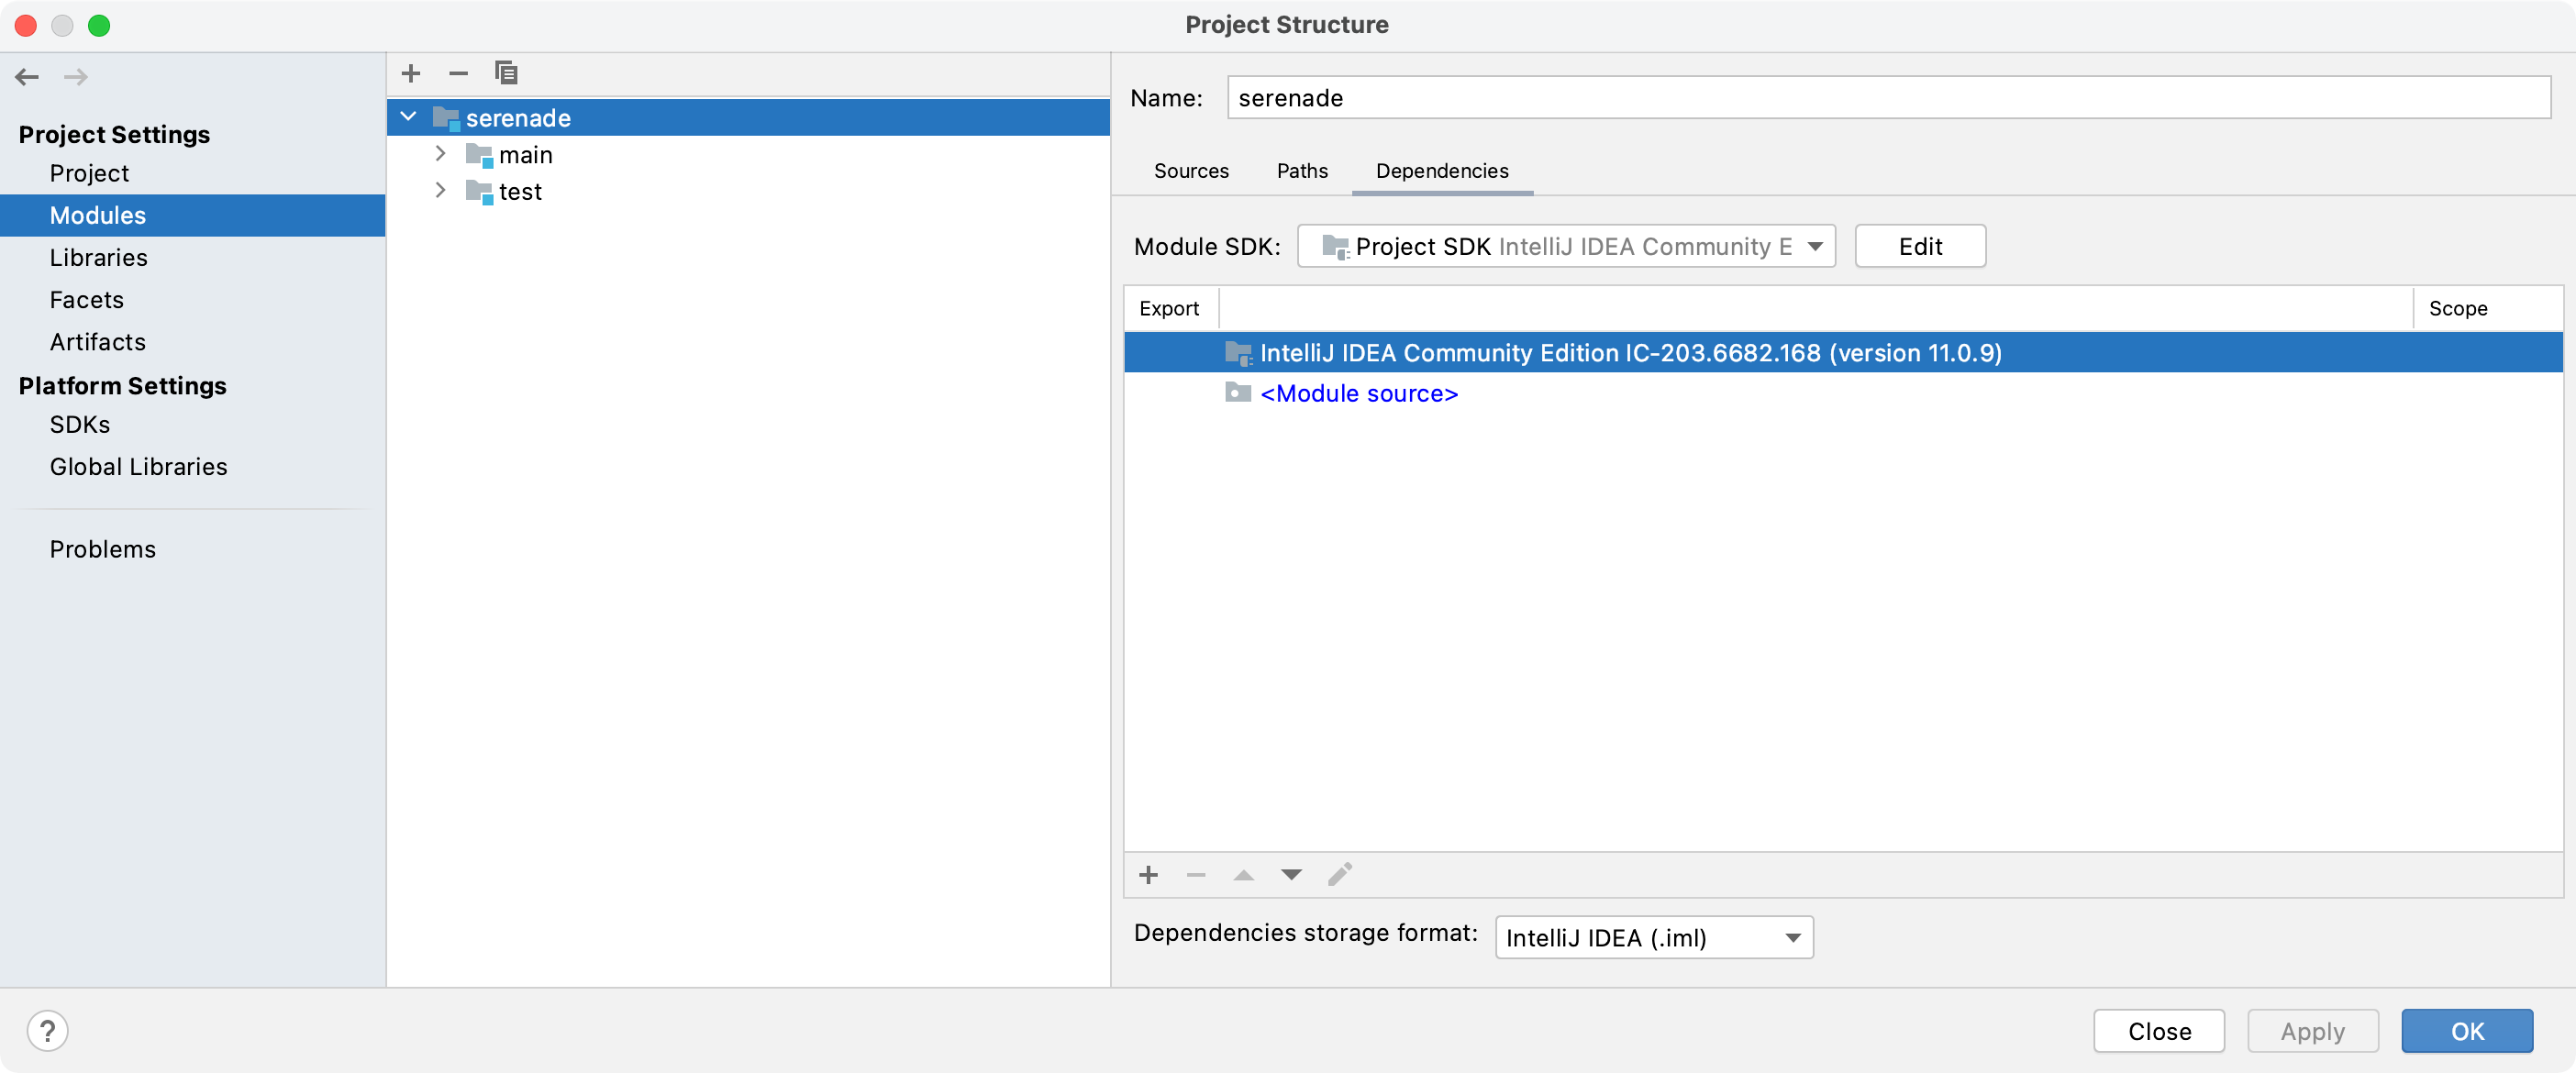Open Dependencies storage format dropdown
This screenshot has height=1073, width=2576.
tap(1653, 937)
